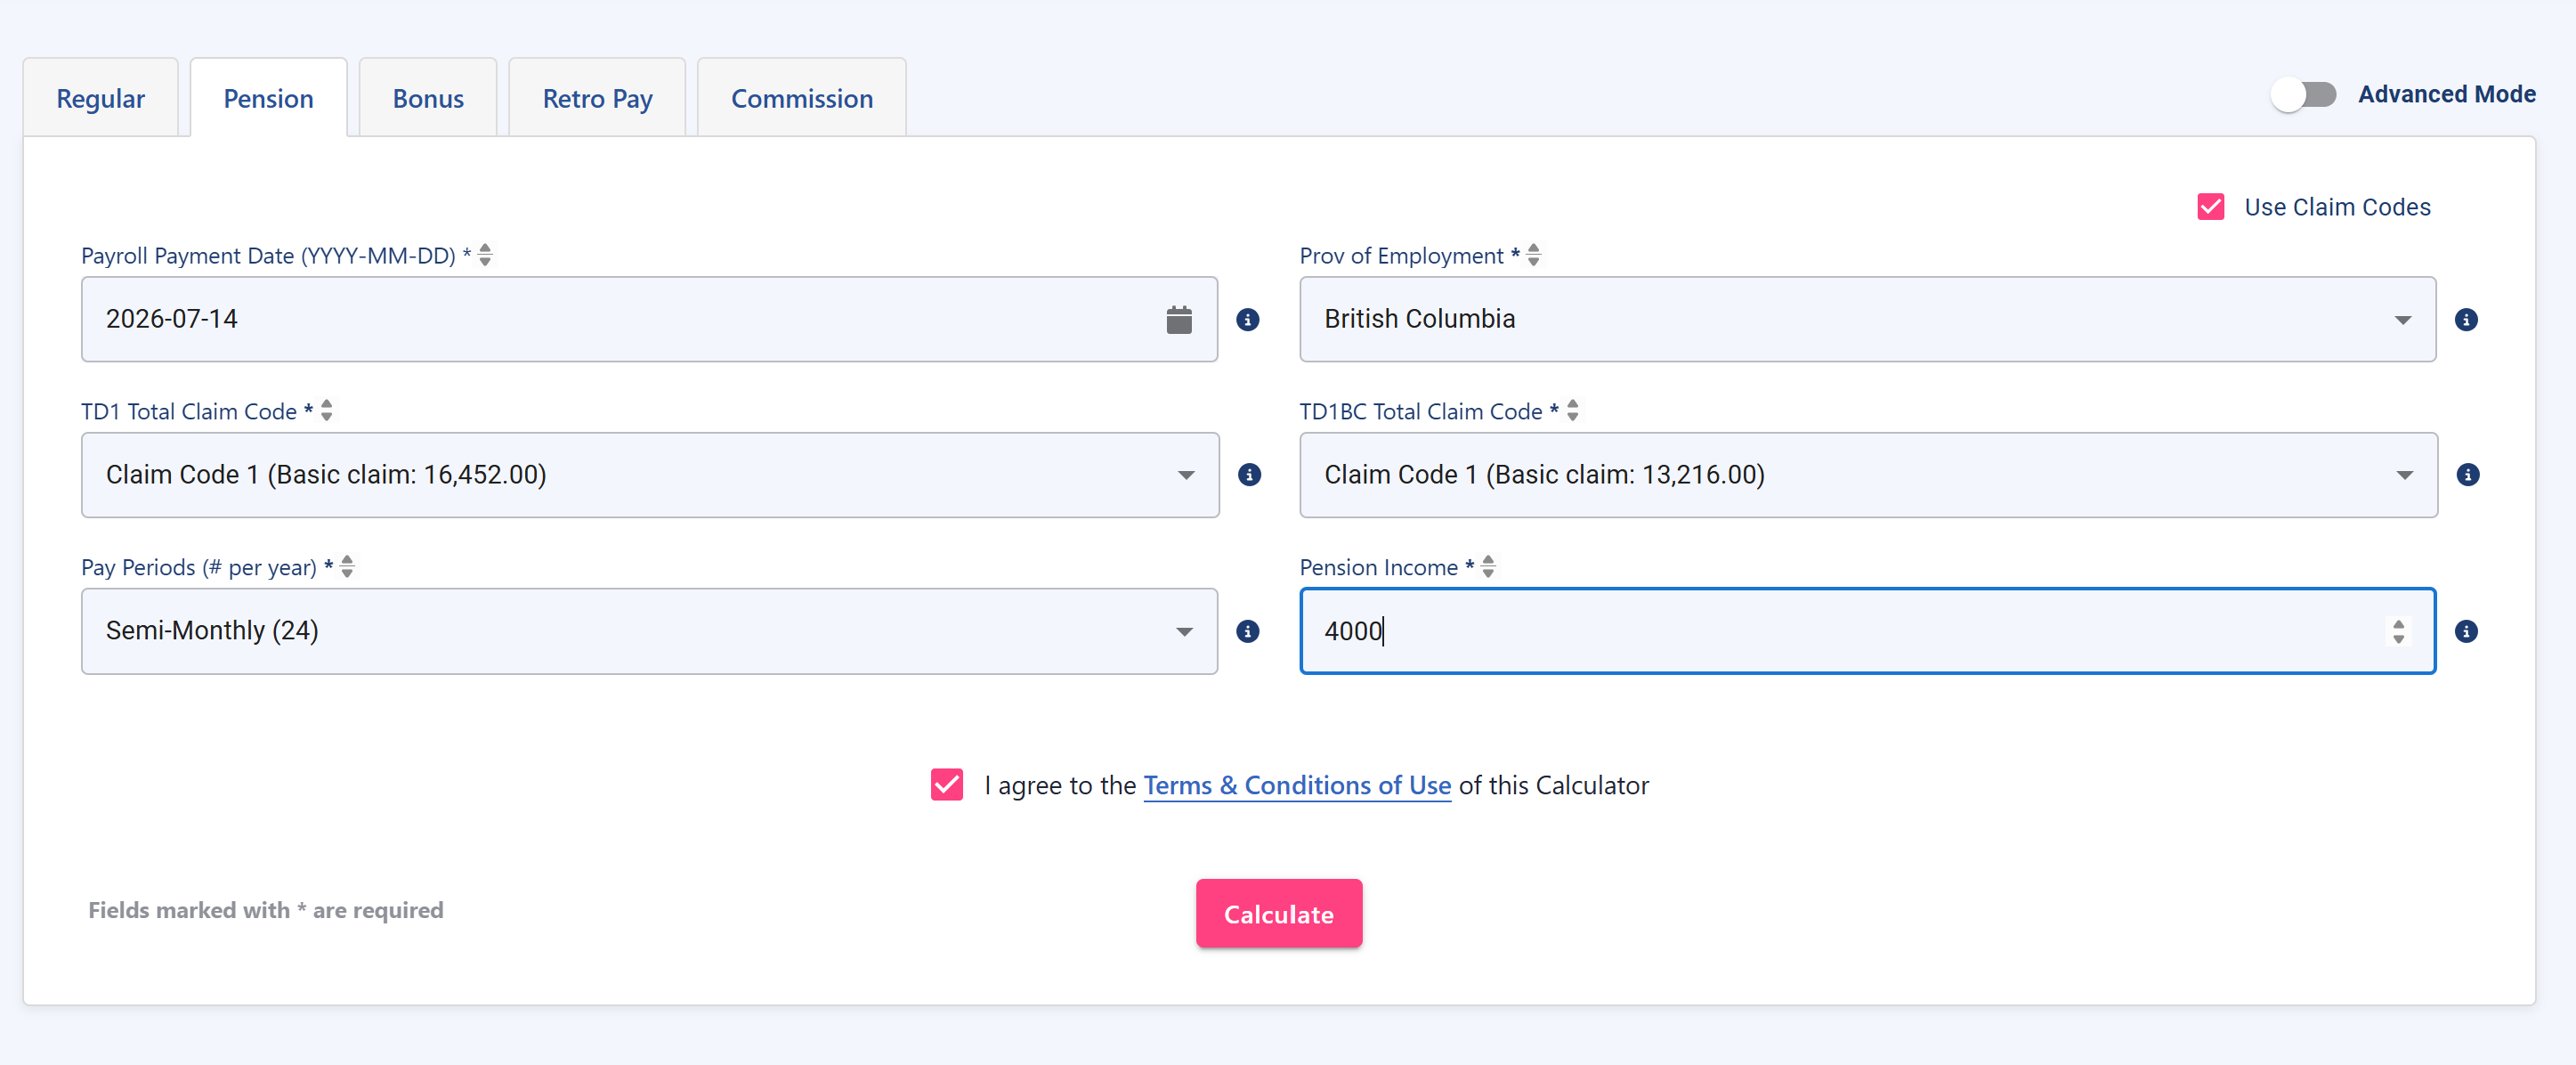The image size is (2576, 1065).
Task: Show info for Prov of Employment
Action: (2466, 320)
